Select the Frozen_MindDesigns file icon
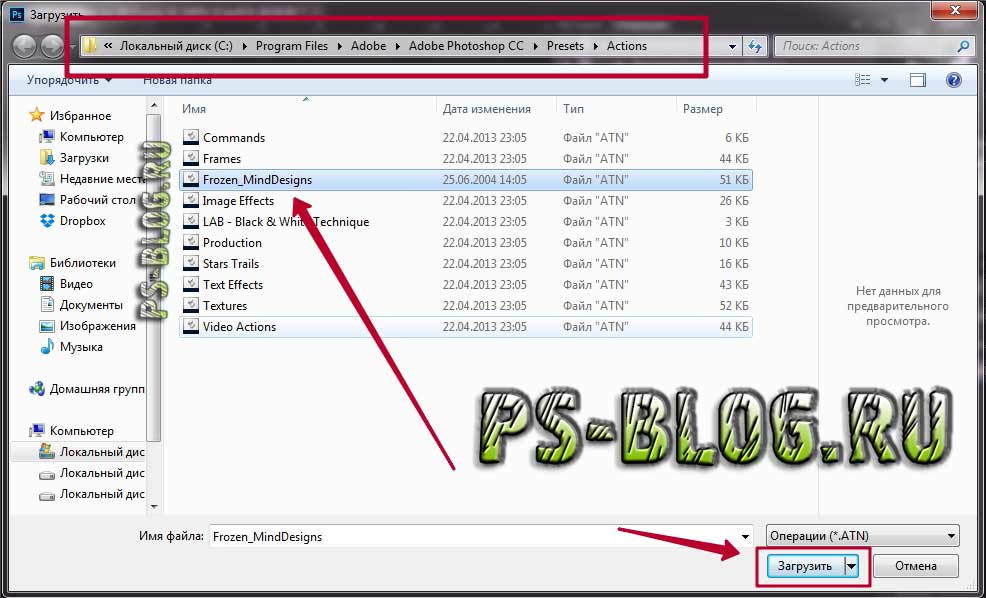 pos(191,179)
